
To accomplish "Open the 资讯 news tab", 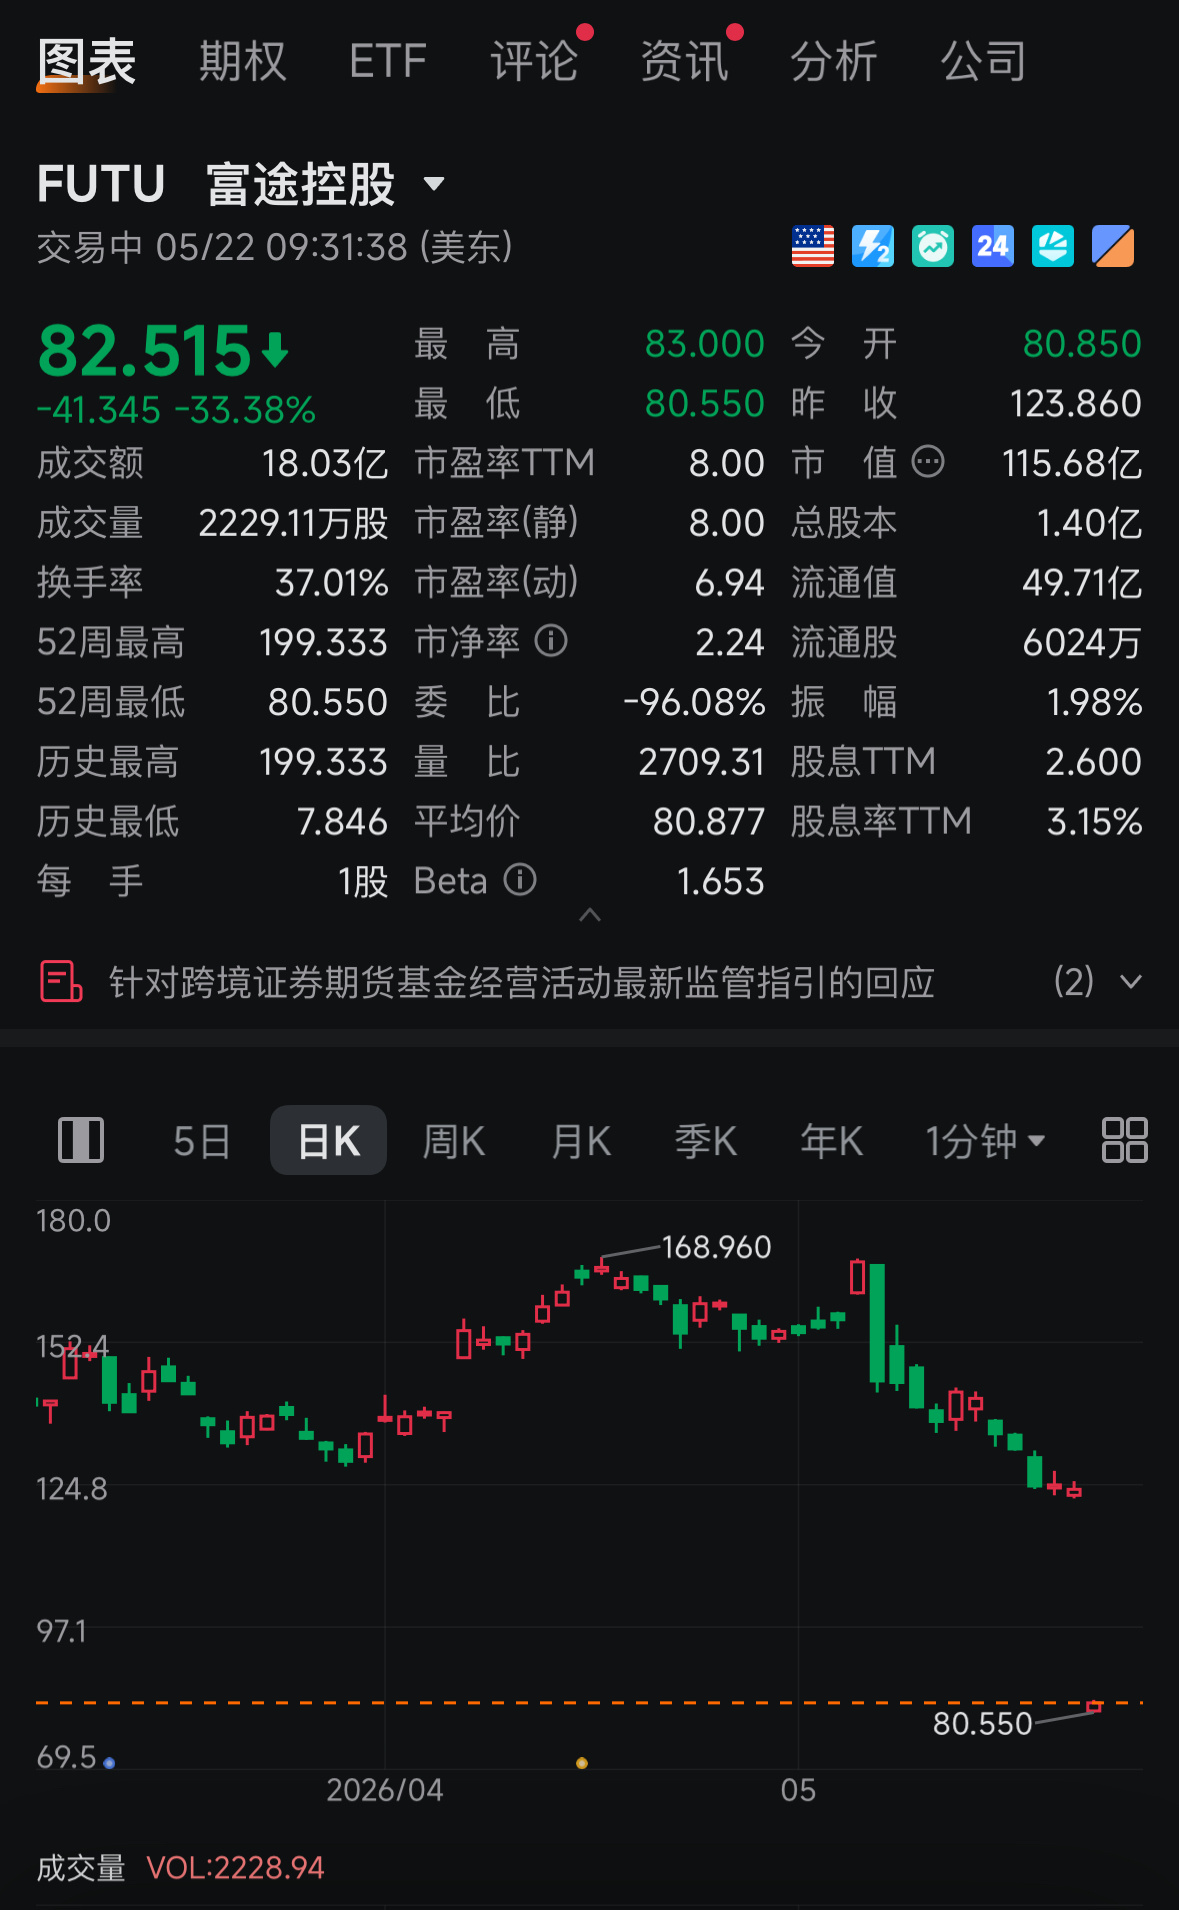I will point(684,62).
